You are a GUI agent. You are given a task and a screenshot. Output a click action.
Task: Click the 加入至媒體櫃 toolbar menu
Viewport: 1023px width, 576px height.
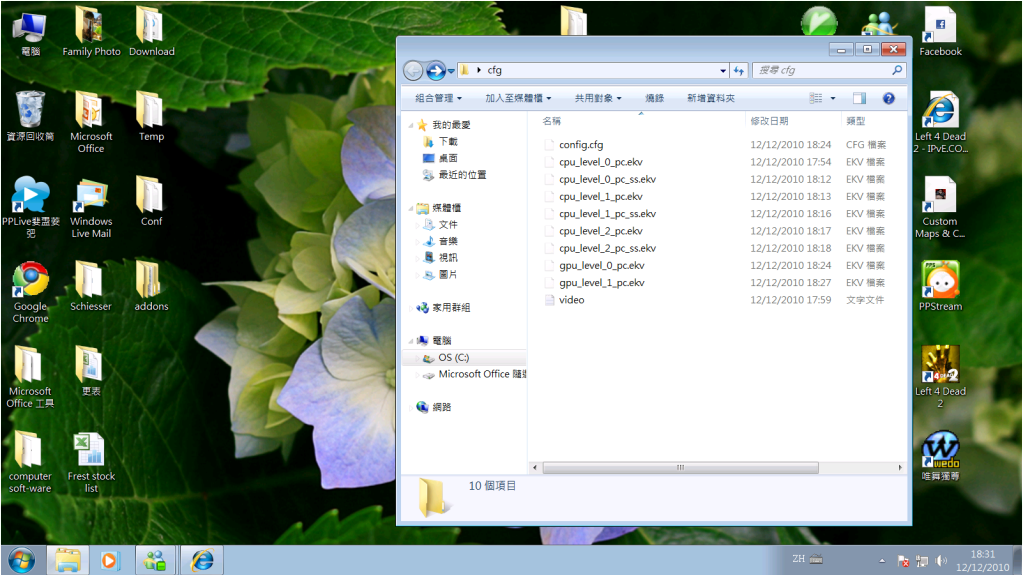coord(518,98)
